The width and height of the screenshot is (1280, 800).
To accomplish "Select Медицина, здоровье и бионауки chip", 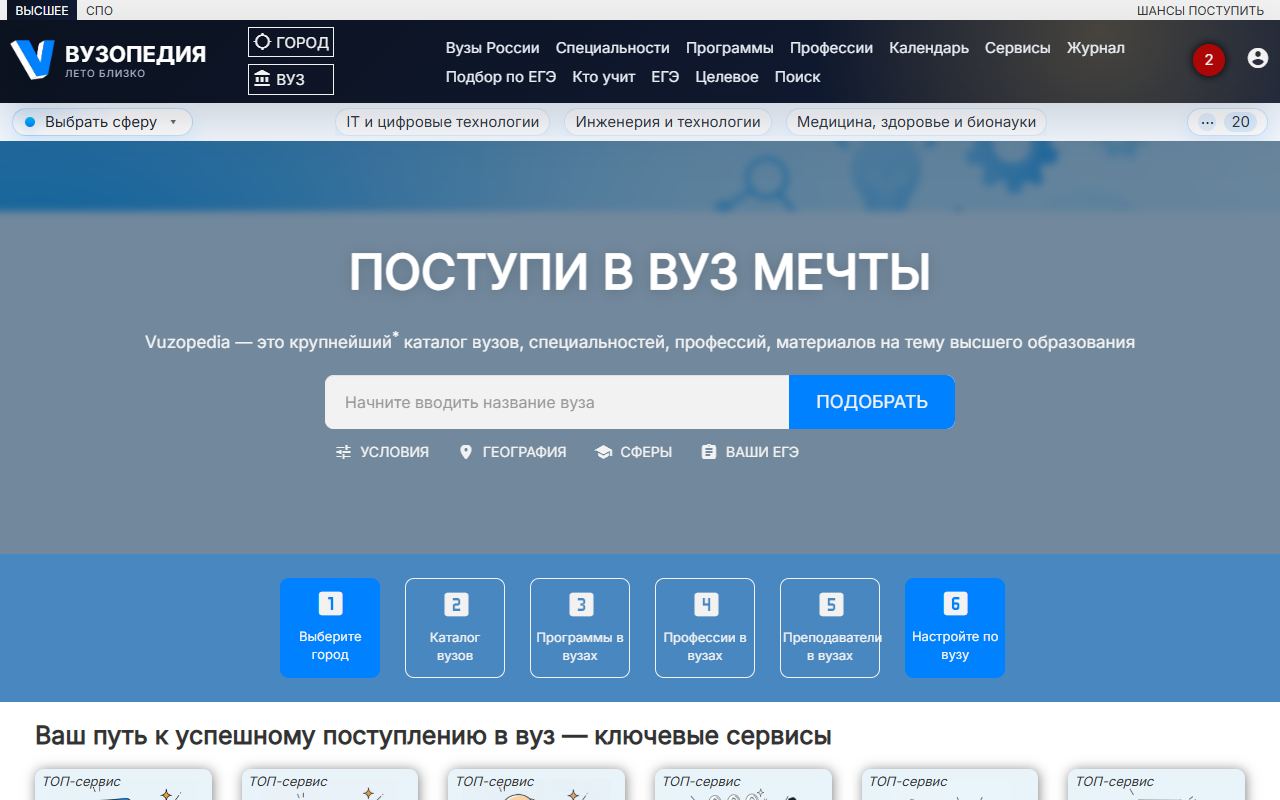I will click(x=917, y=122).
